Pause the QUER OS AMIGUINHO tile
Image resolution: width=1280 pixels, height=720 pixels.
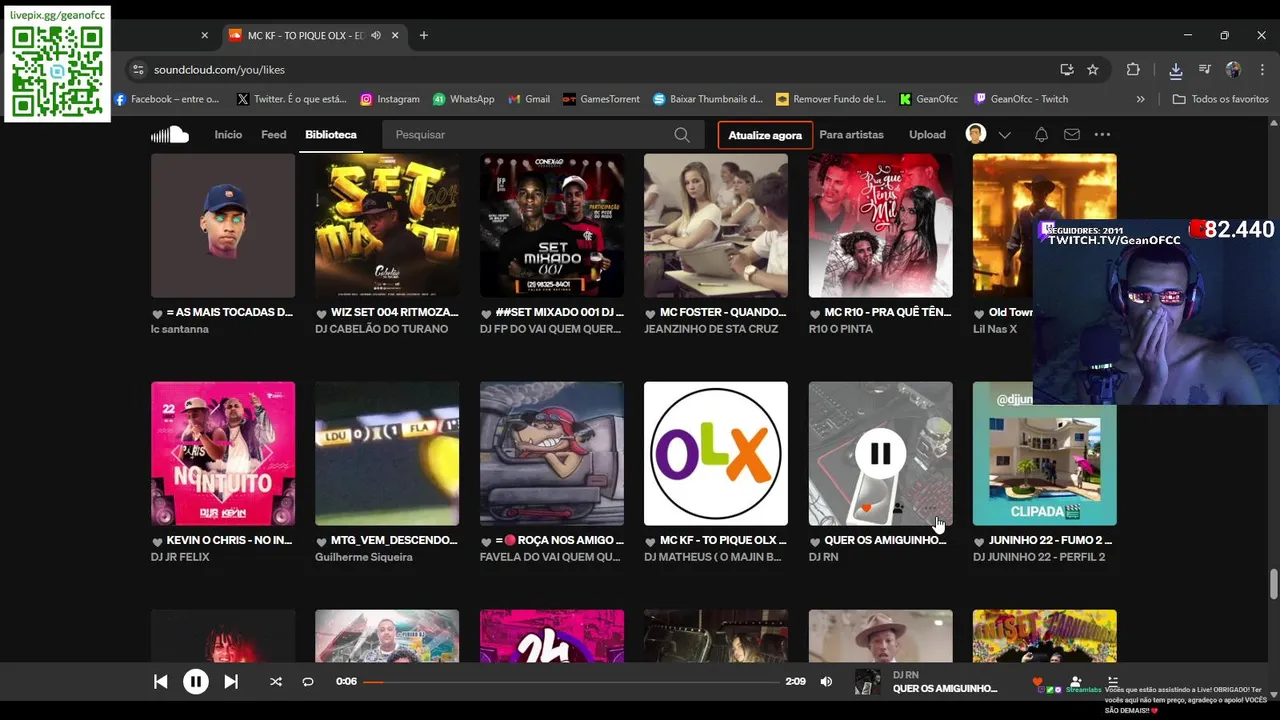tap(880, 454)
